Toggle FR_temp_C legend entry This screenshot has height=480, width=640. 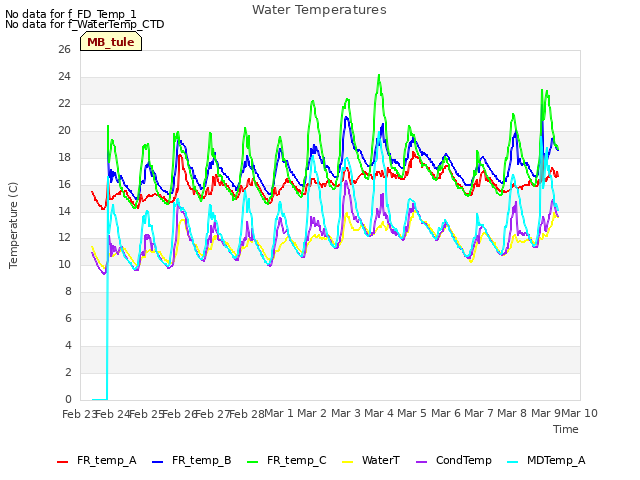(x=287, y=460)
